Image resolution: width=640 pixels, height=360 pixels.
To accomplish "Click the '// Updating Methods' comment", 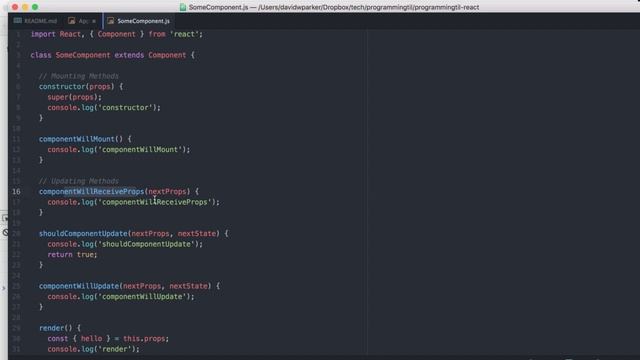I will 79,181.
